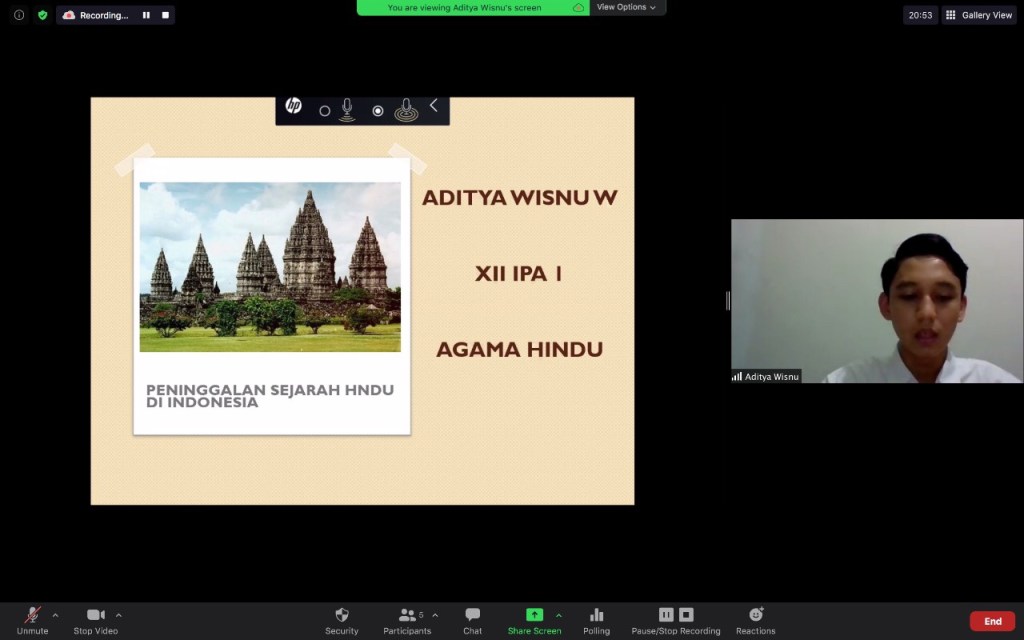This screenshot has width=1024, height=640.
Task: Open the View Options dropdown
Action: (626, 7)
